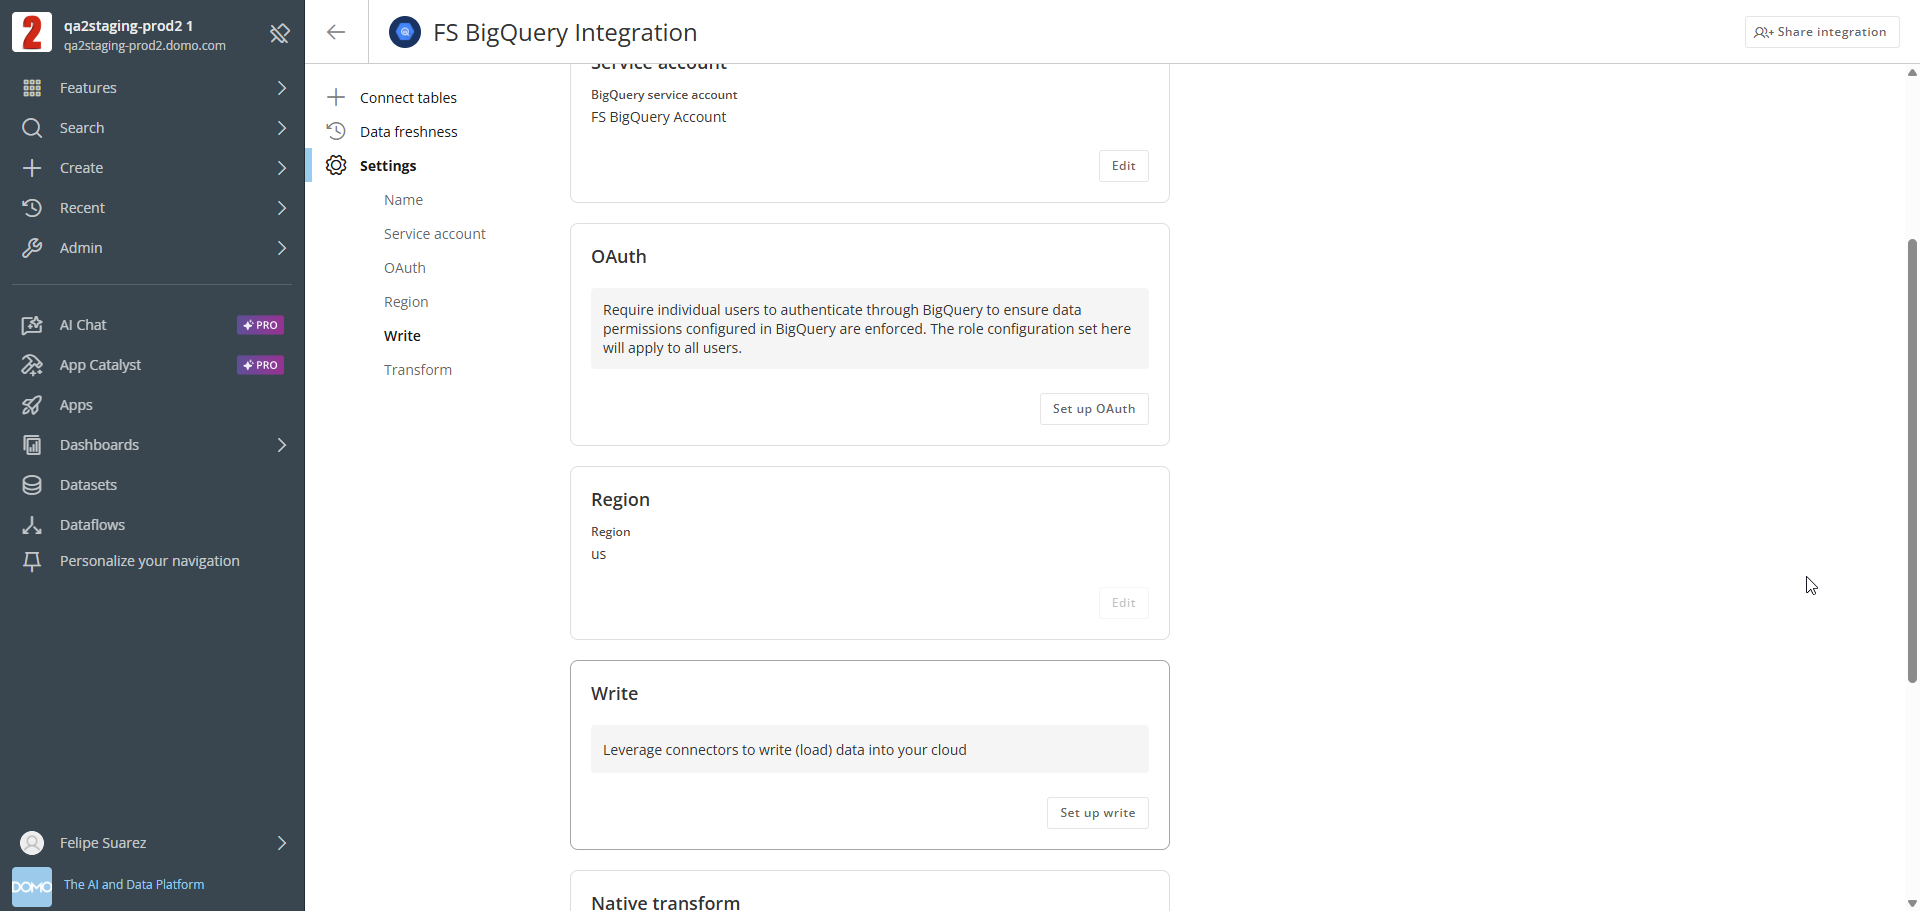Screen dimensions: 1920x911
Task: Click the Domo logo
Action: 32,887
